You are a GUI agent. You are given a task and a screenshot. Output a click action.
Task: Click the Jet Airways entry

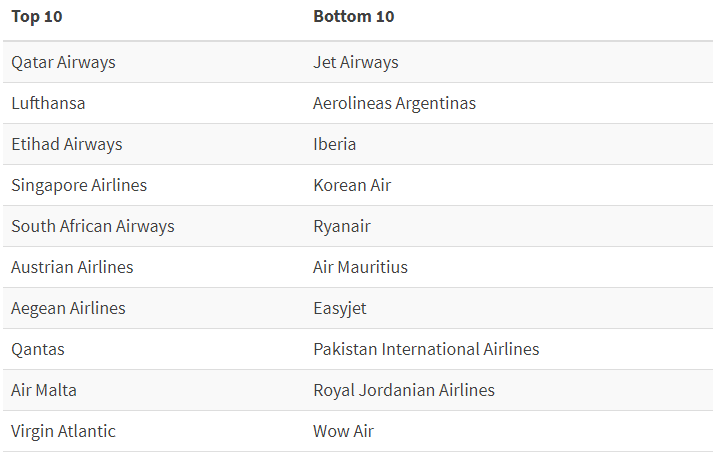(356, 62)
